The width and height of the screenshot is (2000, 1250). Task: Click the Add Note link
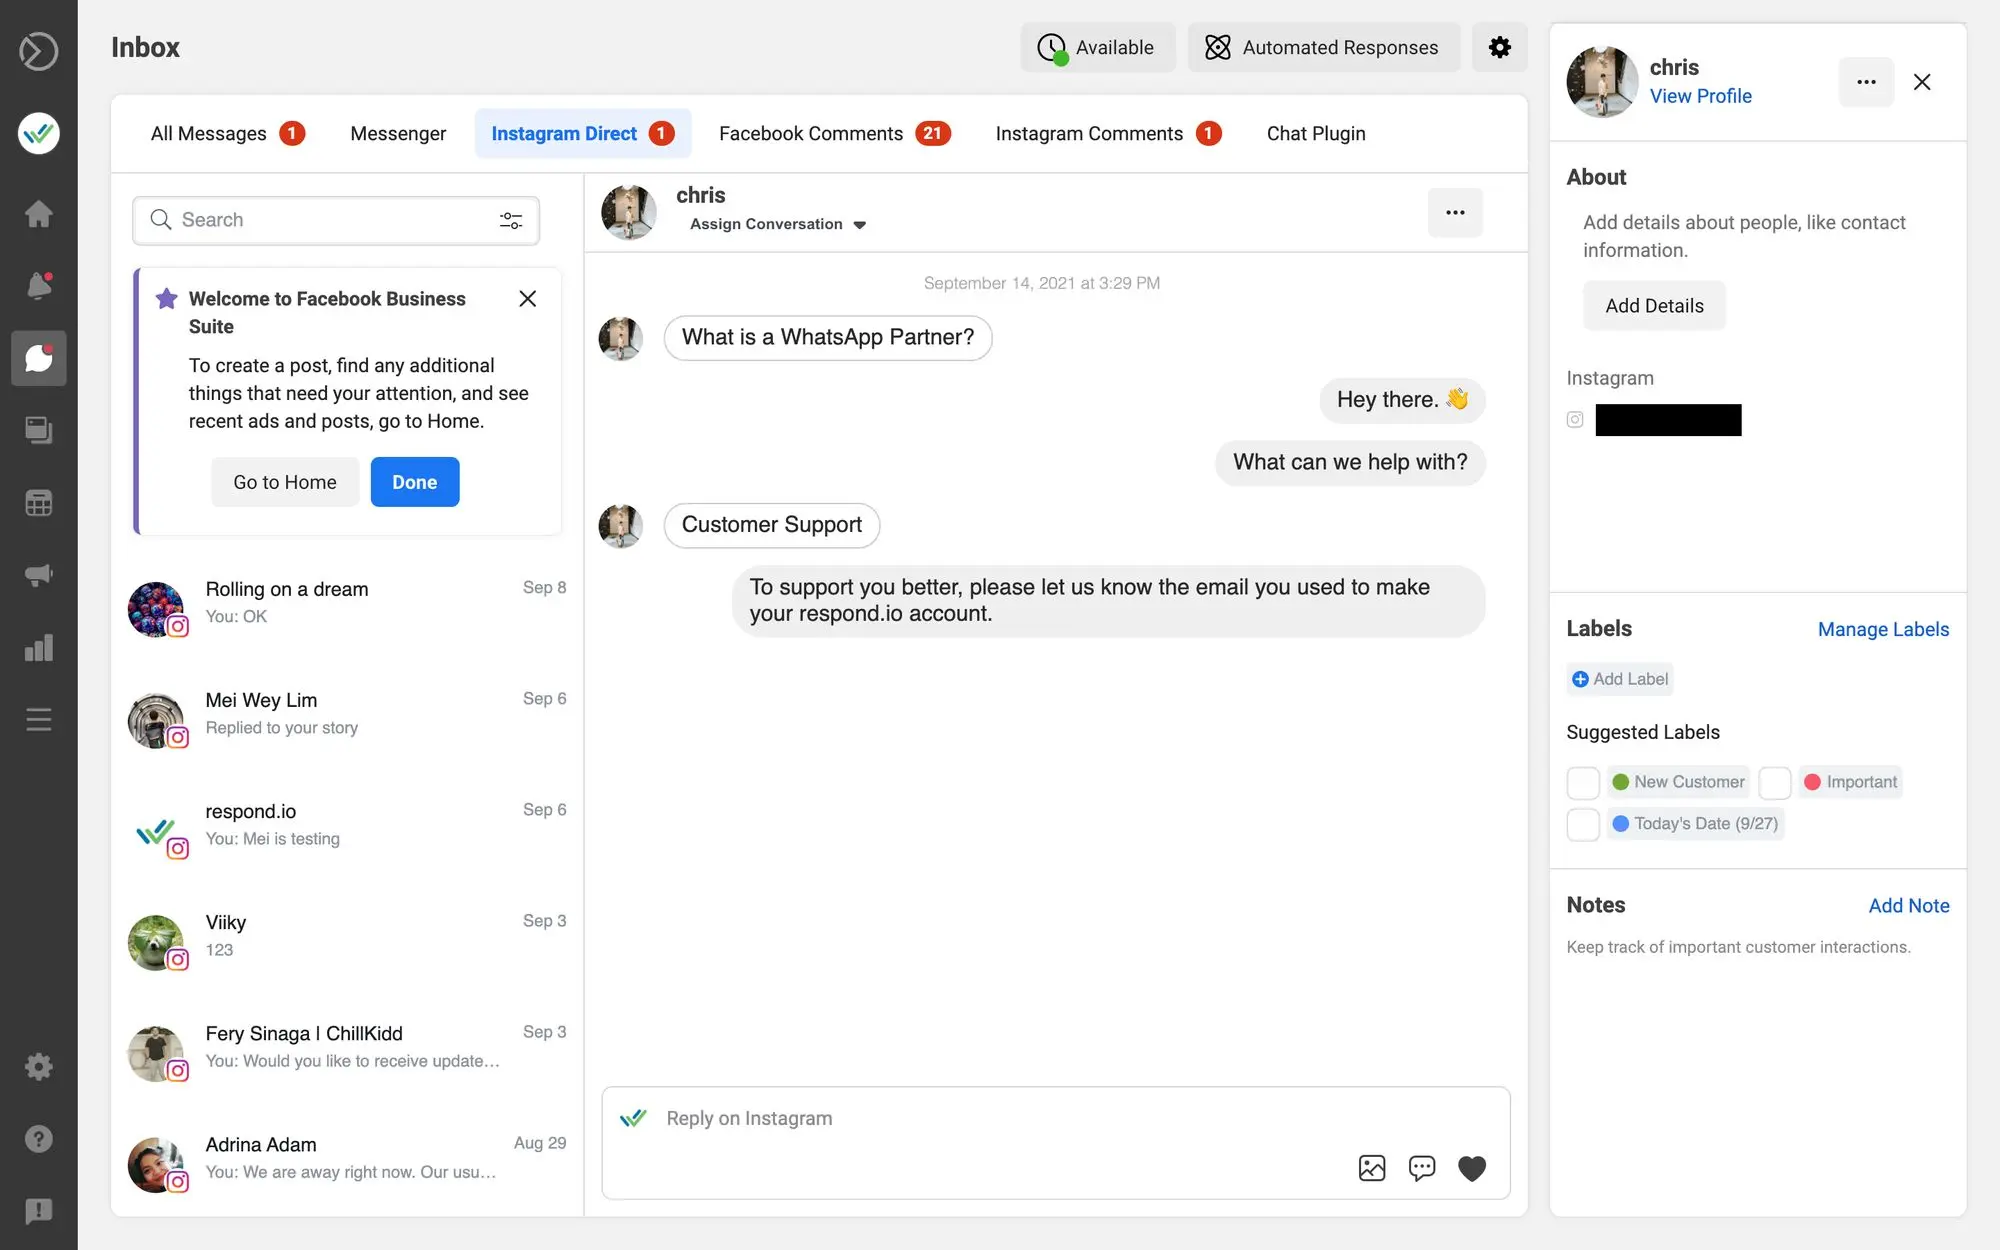tap(1909, 905)
